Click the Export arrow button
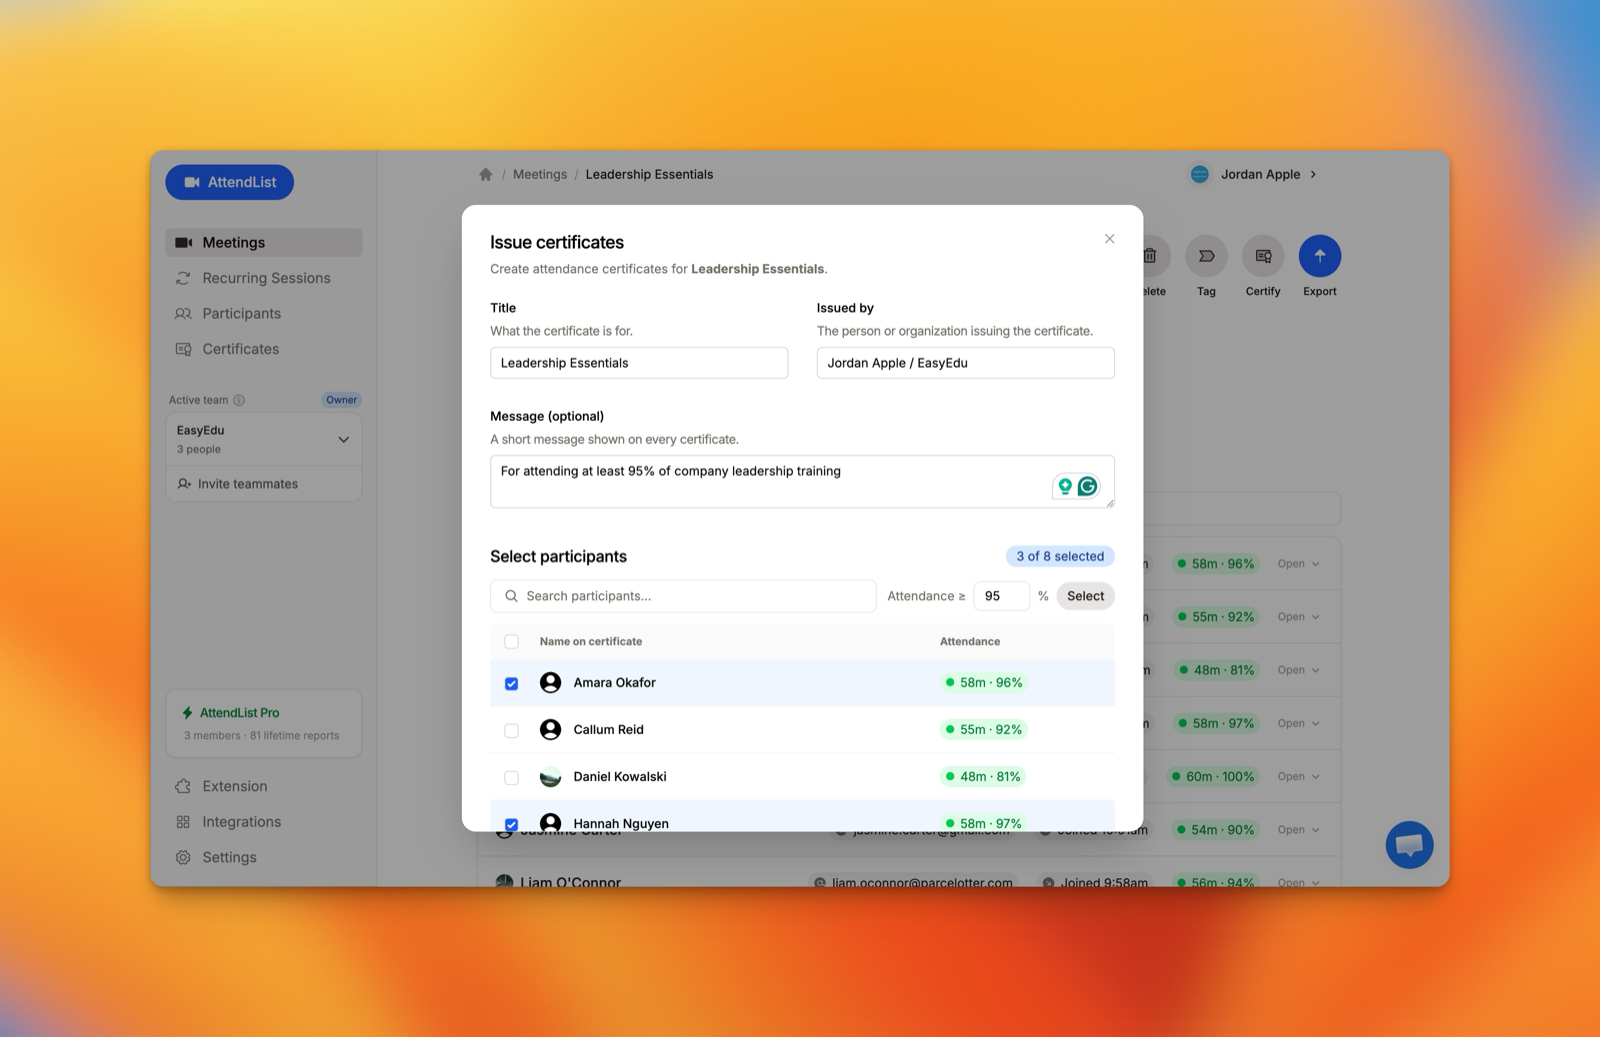The image size is (1600, 1037). pos(1320,256)
